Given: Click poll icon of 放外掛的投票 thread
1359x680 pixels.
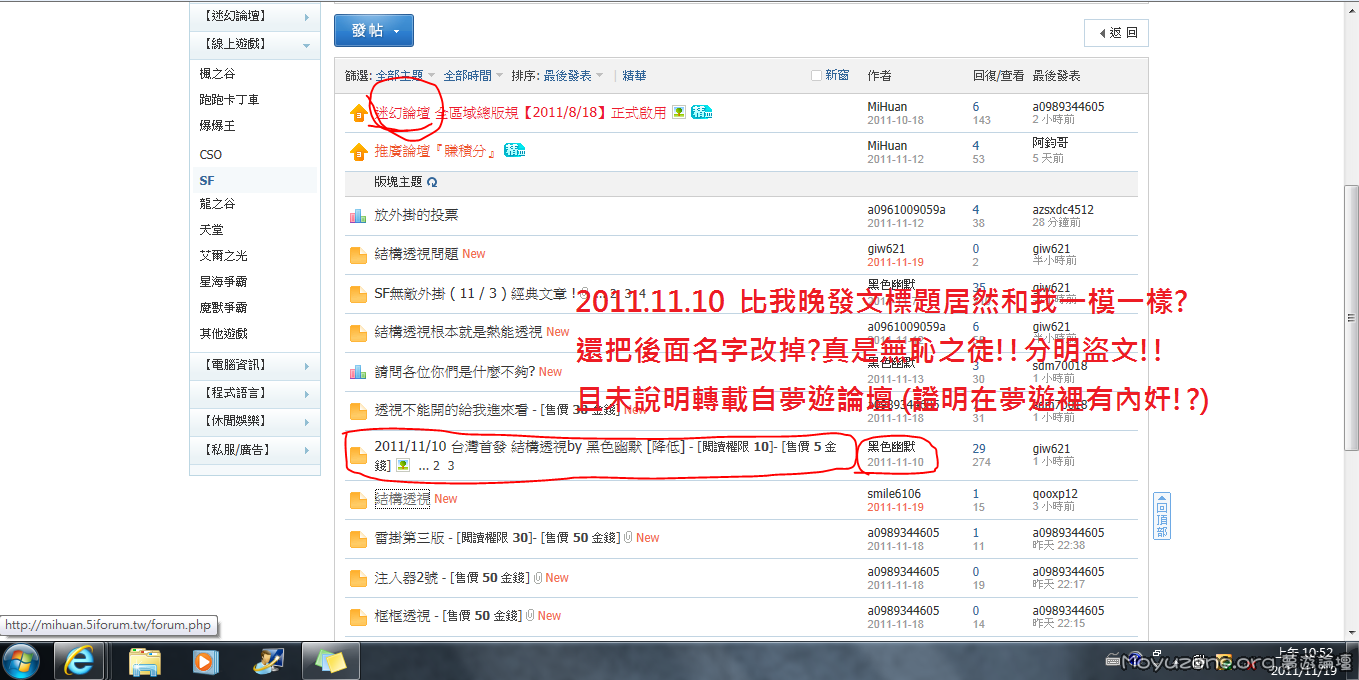Looking at the screenshot, I should [x=358, y=215].
